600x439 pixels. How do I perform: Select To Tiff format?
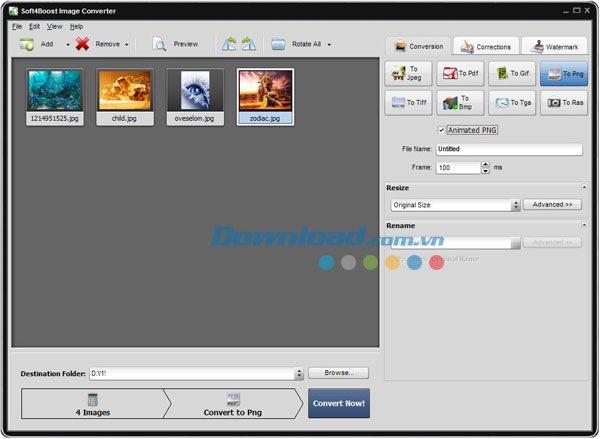(x=408, y=103)
